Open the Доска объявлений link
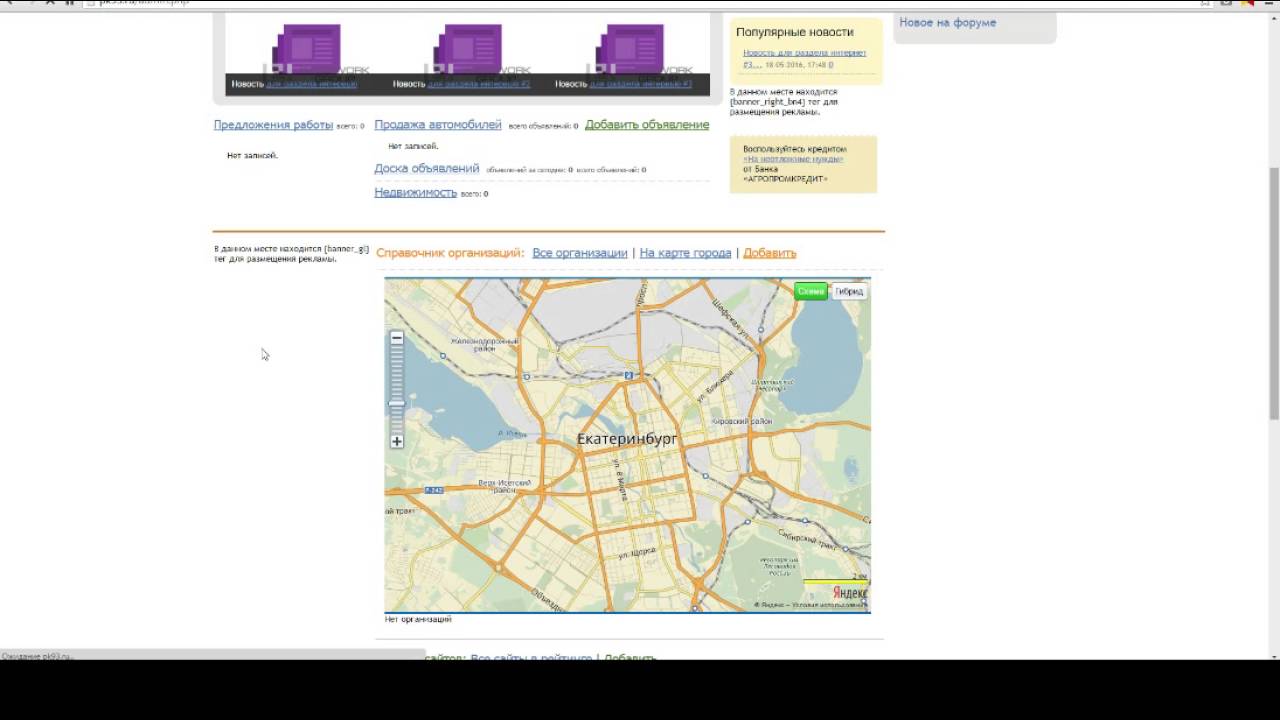The height and width of the screenshot is (720, 1280). (x=427, y=169)
